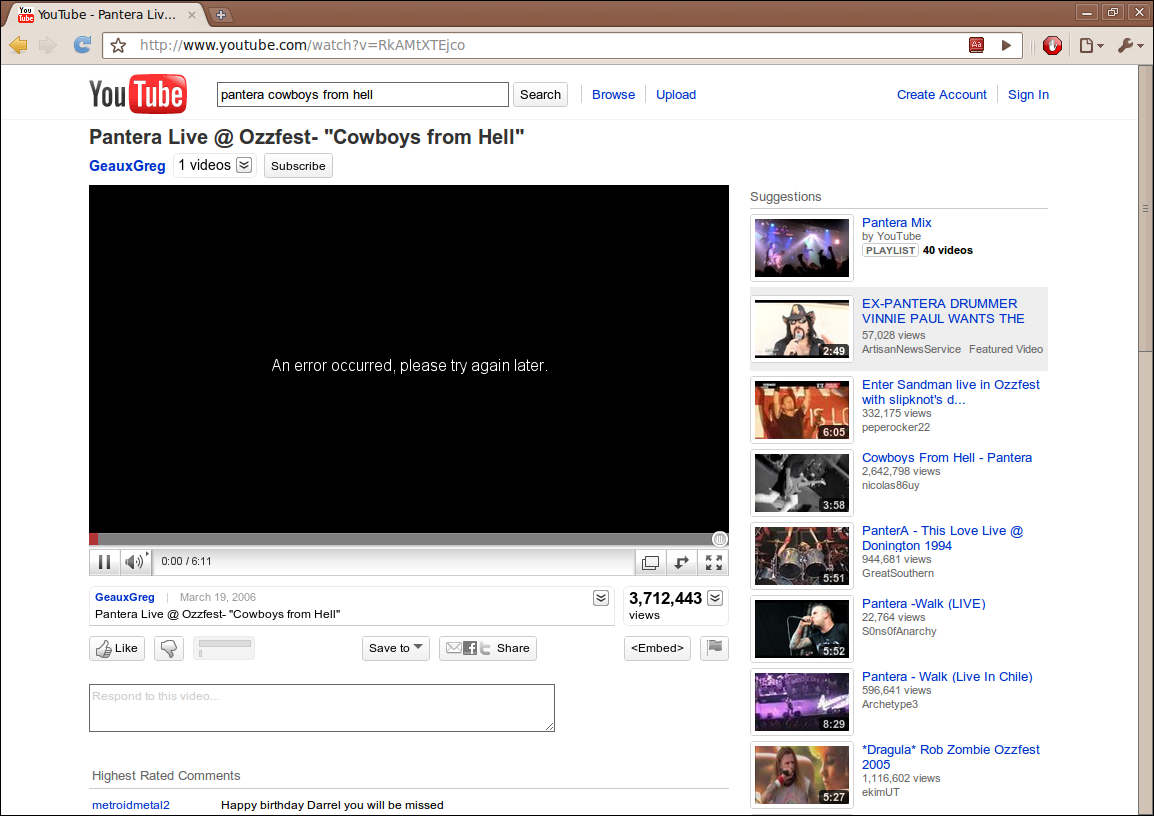
Task: Pause the video with pause button
Action: coord(105,562)
